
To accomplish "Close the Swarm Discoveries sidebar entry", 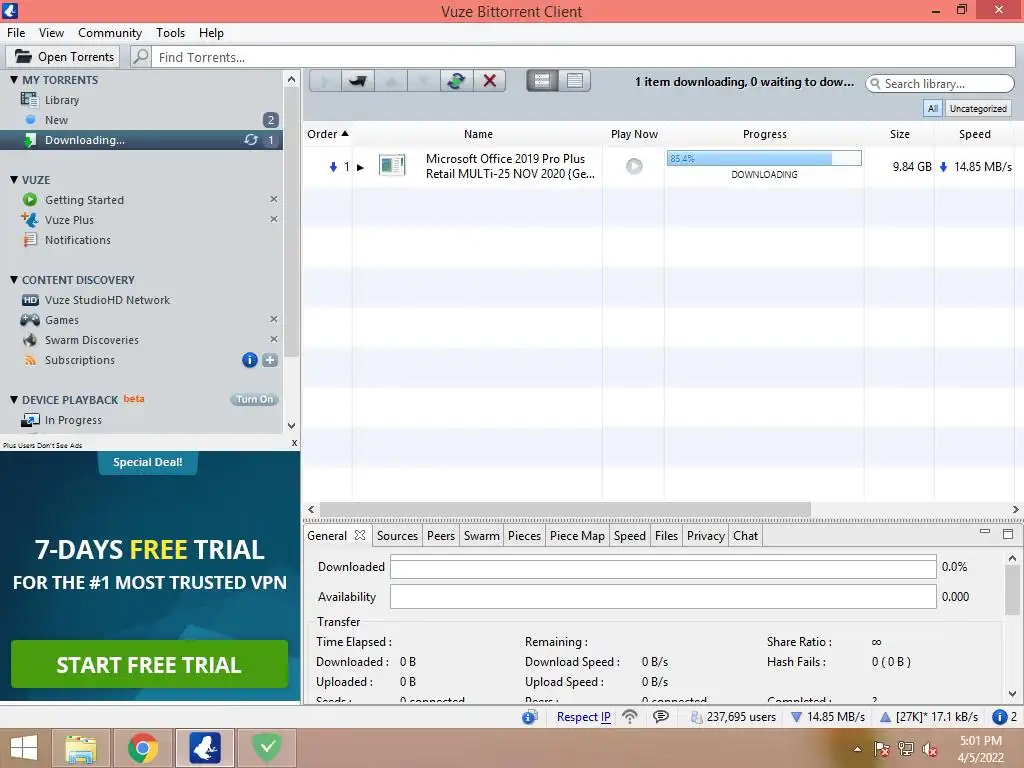I will point(274,339).
